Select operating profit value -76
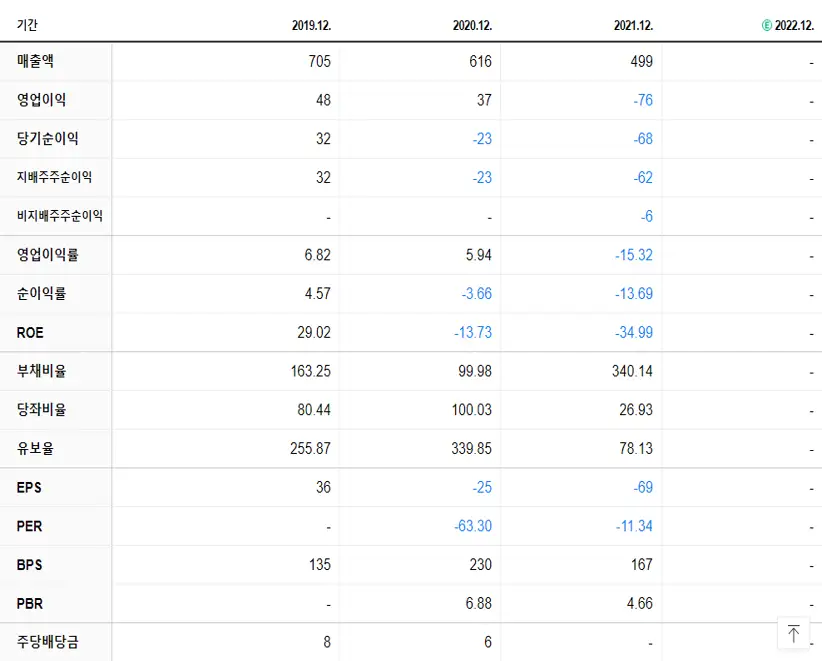 [643, 100]
